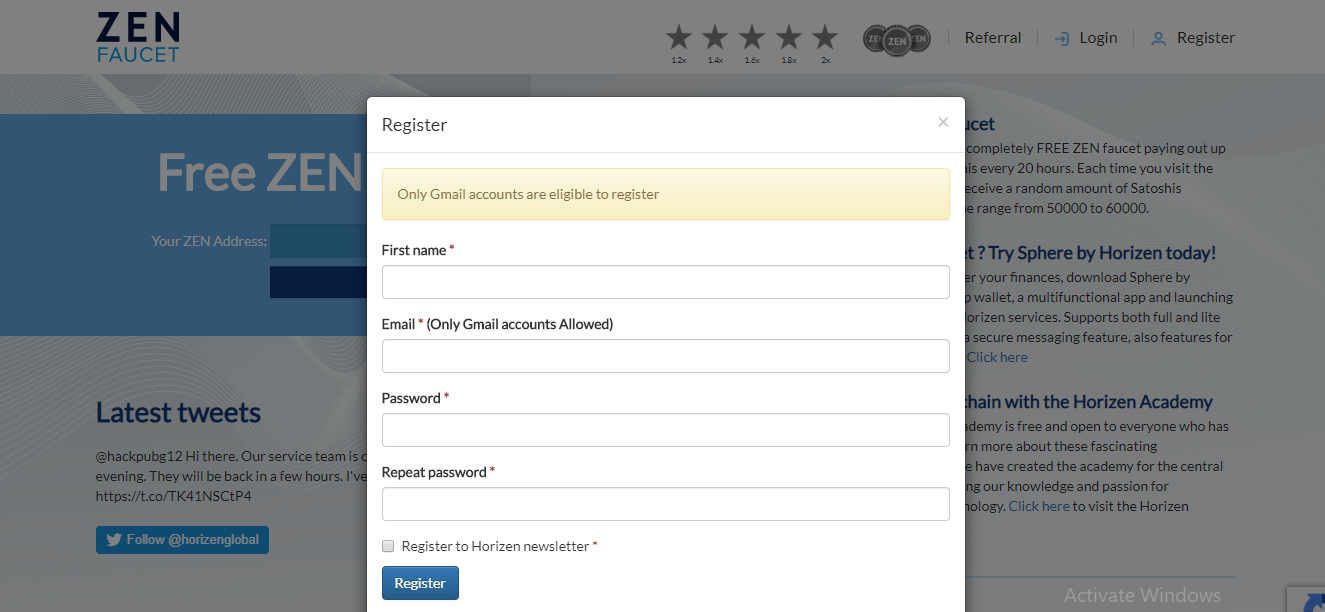Open the Referral menu item
The height and width of the screenshot is (612, 1325).
tap(993, 38)
